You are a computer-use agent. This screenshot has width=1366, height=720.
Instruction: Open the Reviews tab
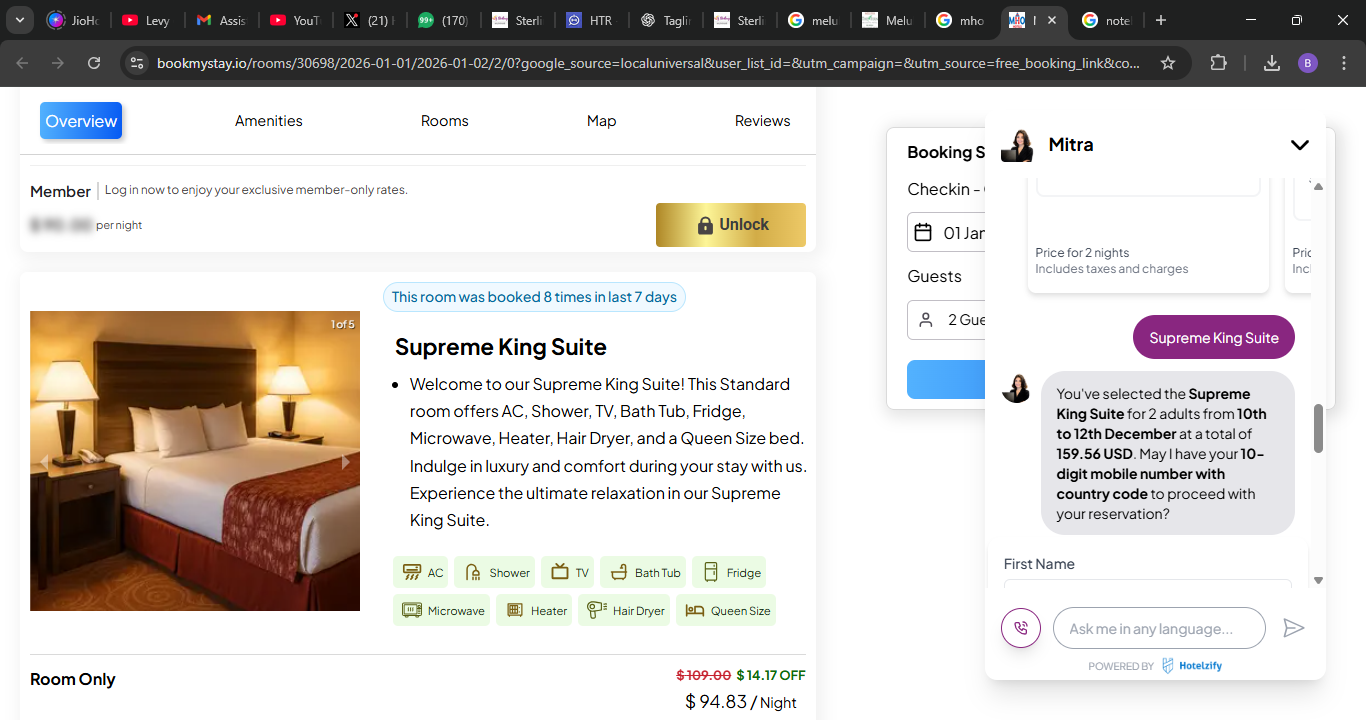[x=763, y=121]
